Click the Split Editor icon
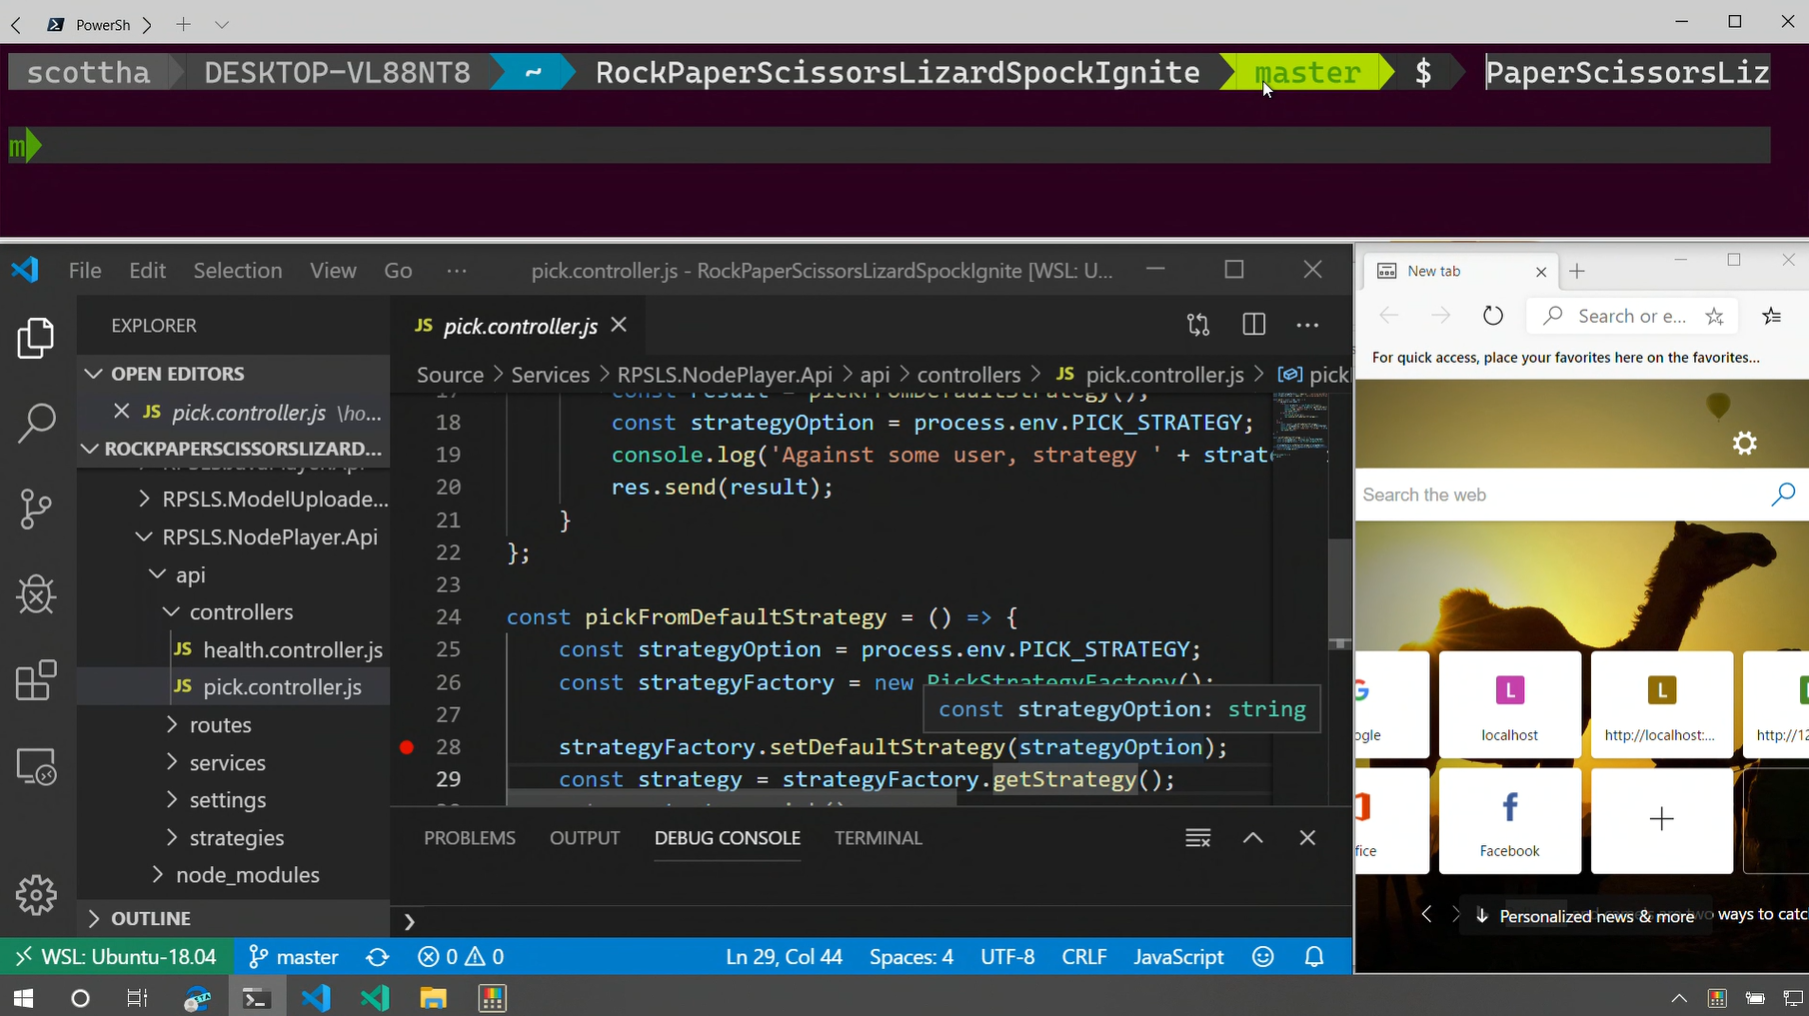Image resolution: width=1809 pixels, height=1016 pixels. (x=1253, y=325)
